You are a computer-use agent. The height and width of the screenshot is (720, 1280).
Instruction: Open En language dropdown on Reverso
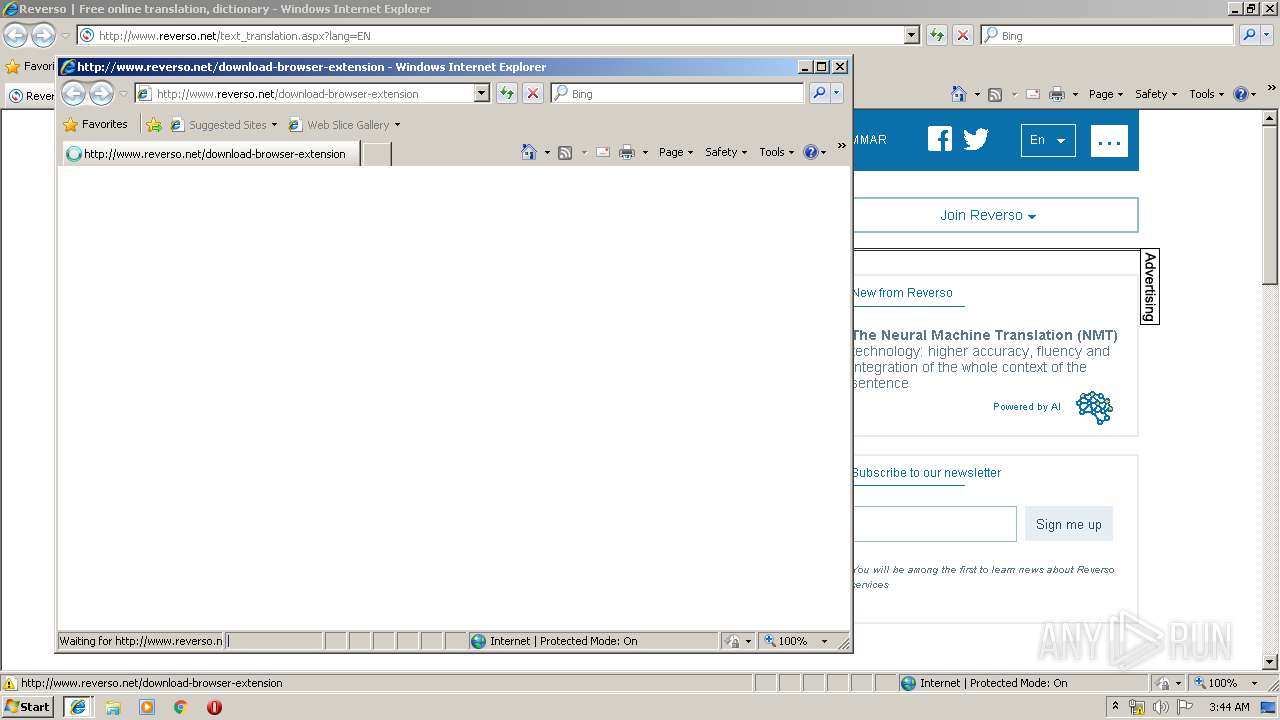(1048, 140)
